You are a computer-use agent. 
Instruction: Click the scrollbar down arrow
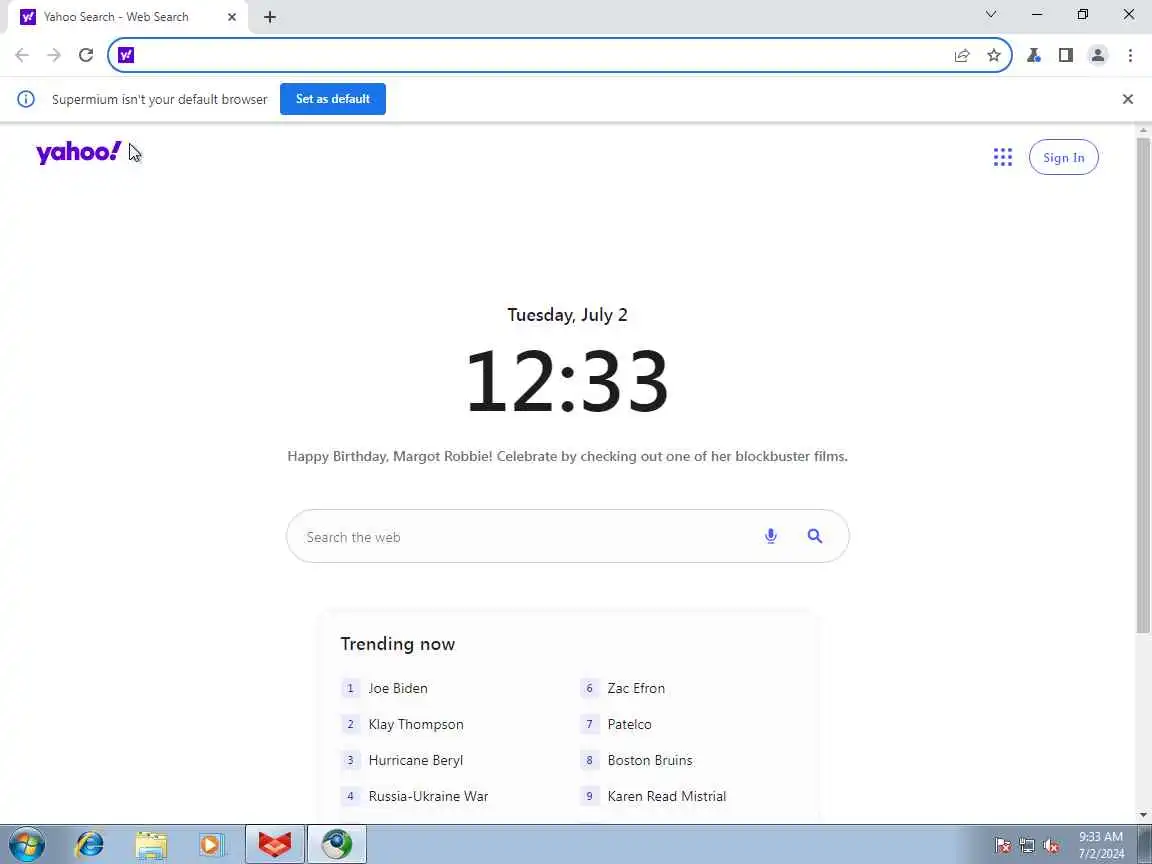(x=1143, y=815)
